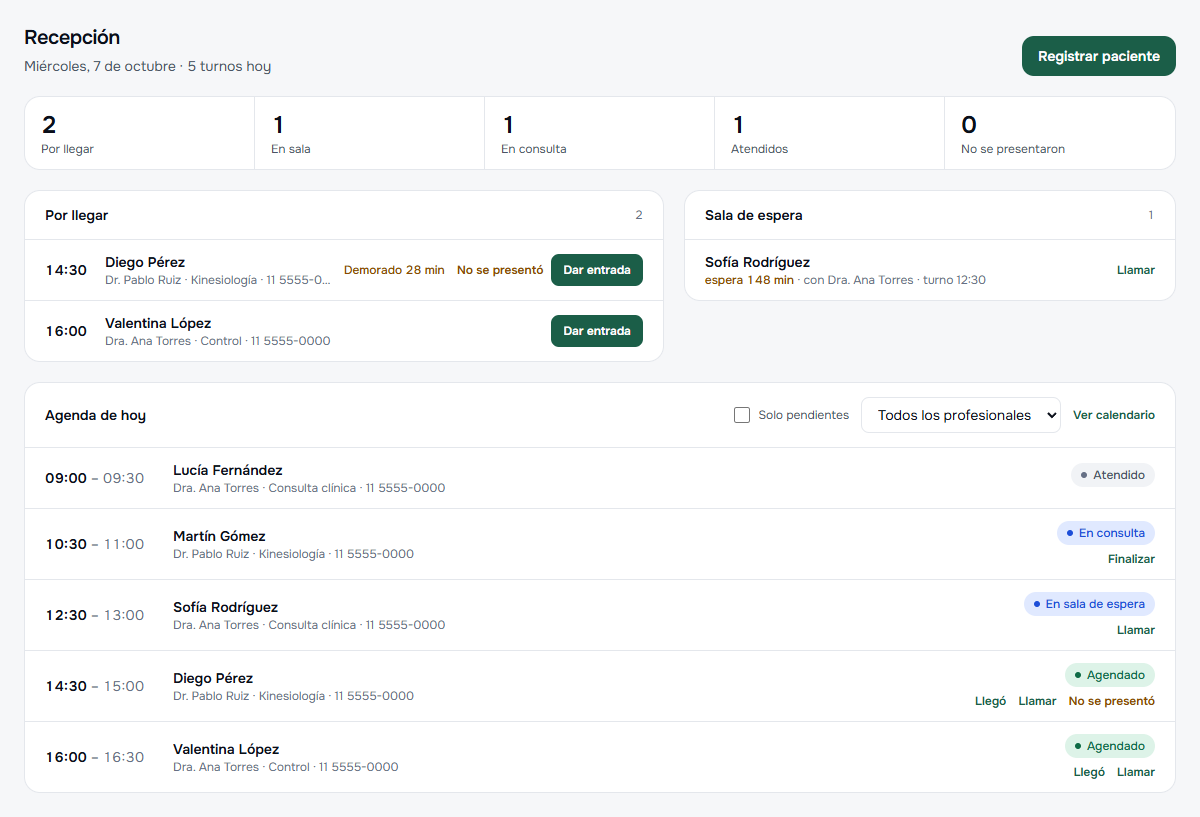Screen dimensions: 1200x817
Task: Call Sofía Rodríguez from the Sala de espera panel
Action: [1136, 270]
